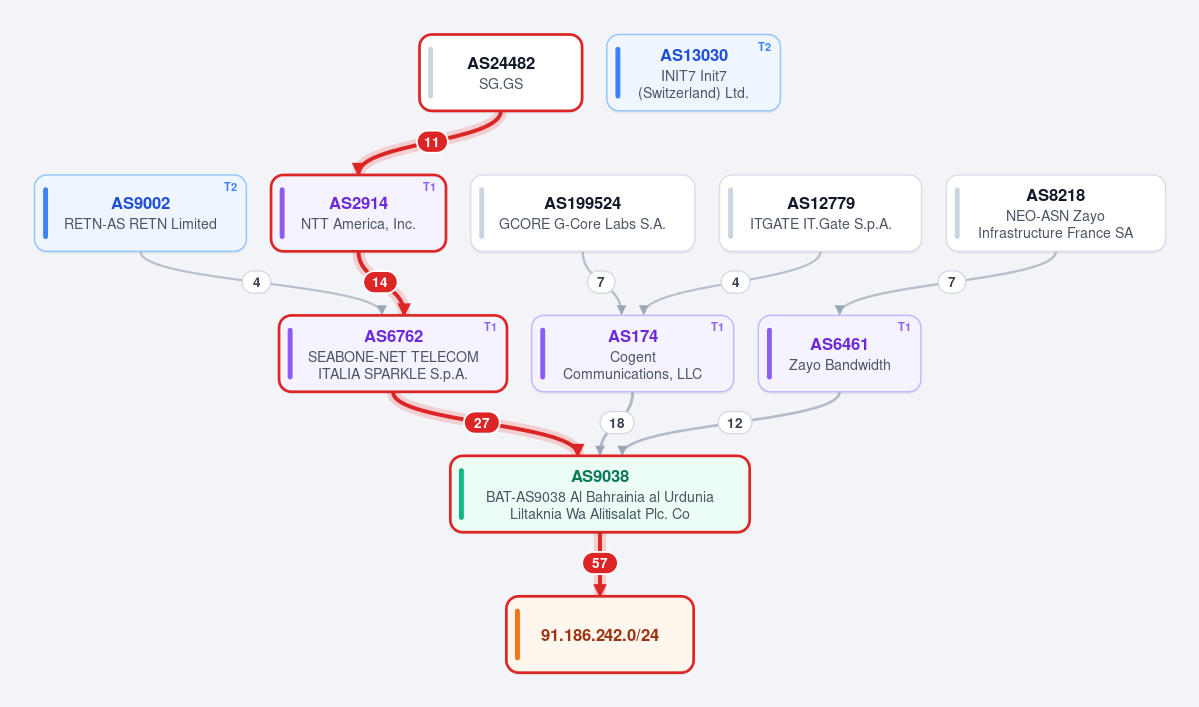Image resolution: width=1199 pixels, height=707 pixels.
Task: Click the red edge badge labeled 11
Action: (432, 142)
